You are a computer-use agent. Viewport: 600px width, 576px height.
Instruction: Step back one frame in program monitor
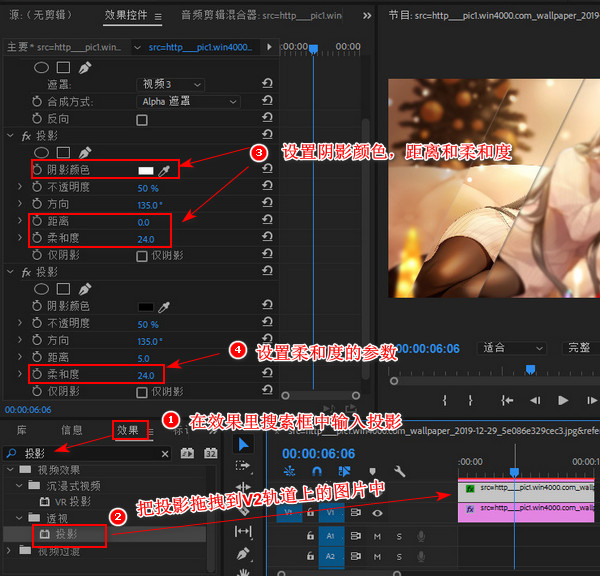(x=535, y=401)
